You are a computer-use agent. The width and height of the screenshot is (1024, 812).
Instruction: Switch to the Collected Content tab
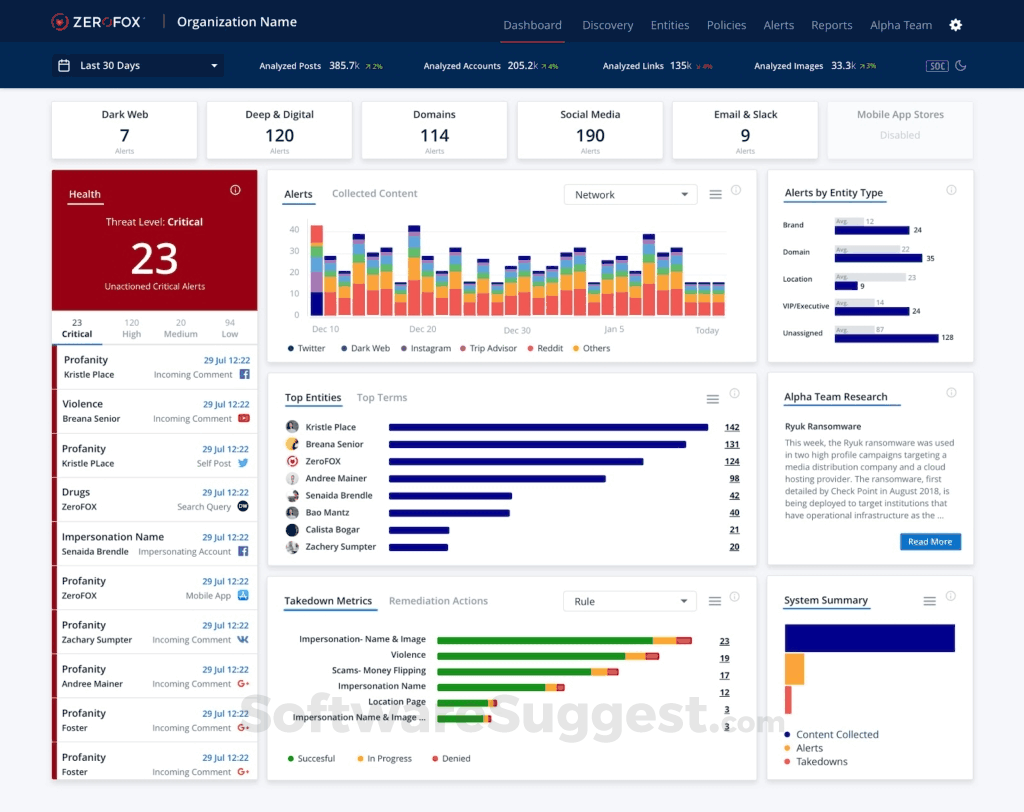point(374,193)
